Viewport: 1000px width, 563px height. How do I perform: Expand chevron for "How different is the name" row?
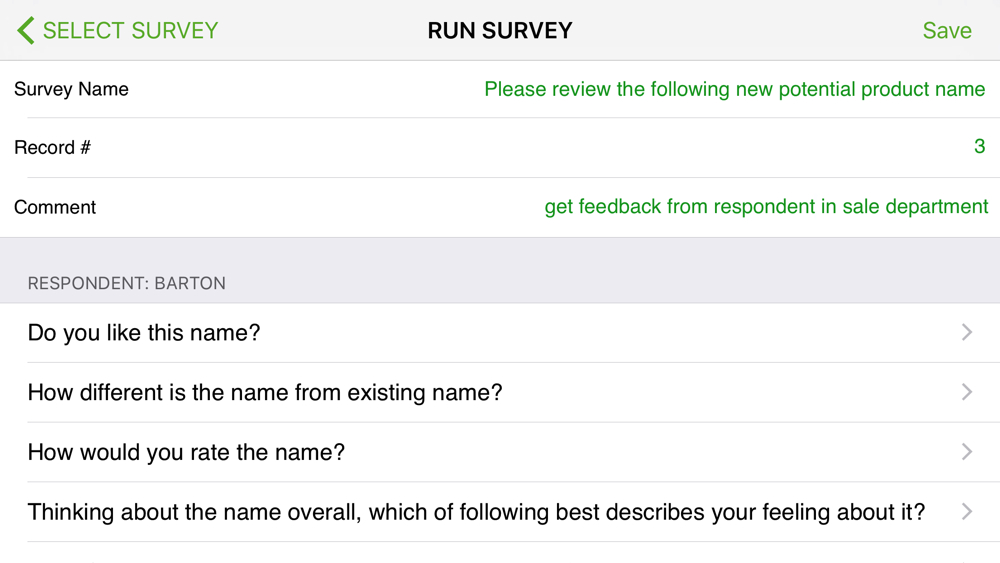pyautogui.click(x=967, y=392)
